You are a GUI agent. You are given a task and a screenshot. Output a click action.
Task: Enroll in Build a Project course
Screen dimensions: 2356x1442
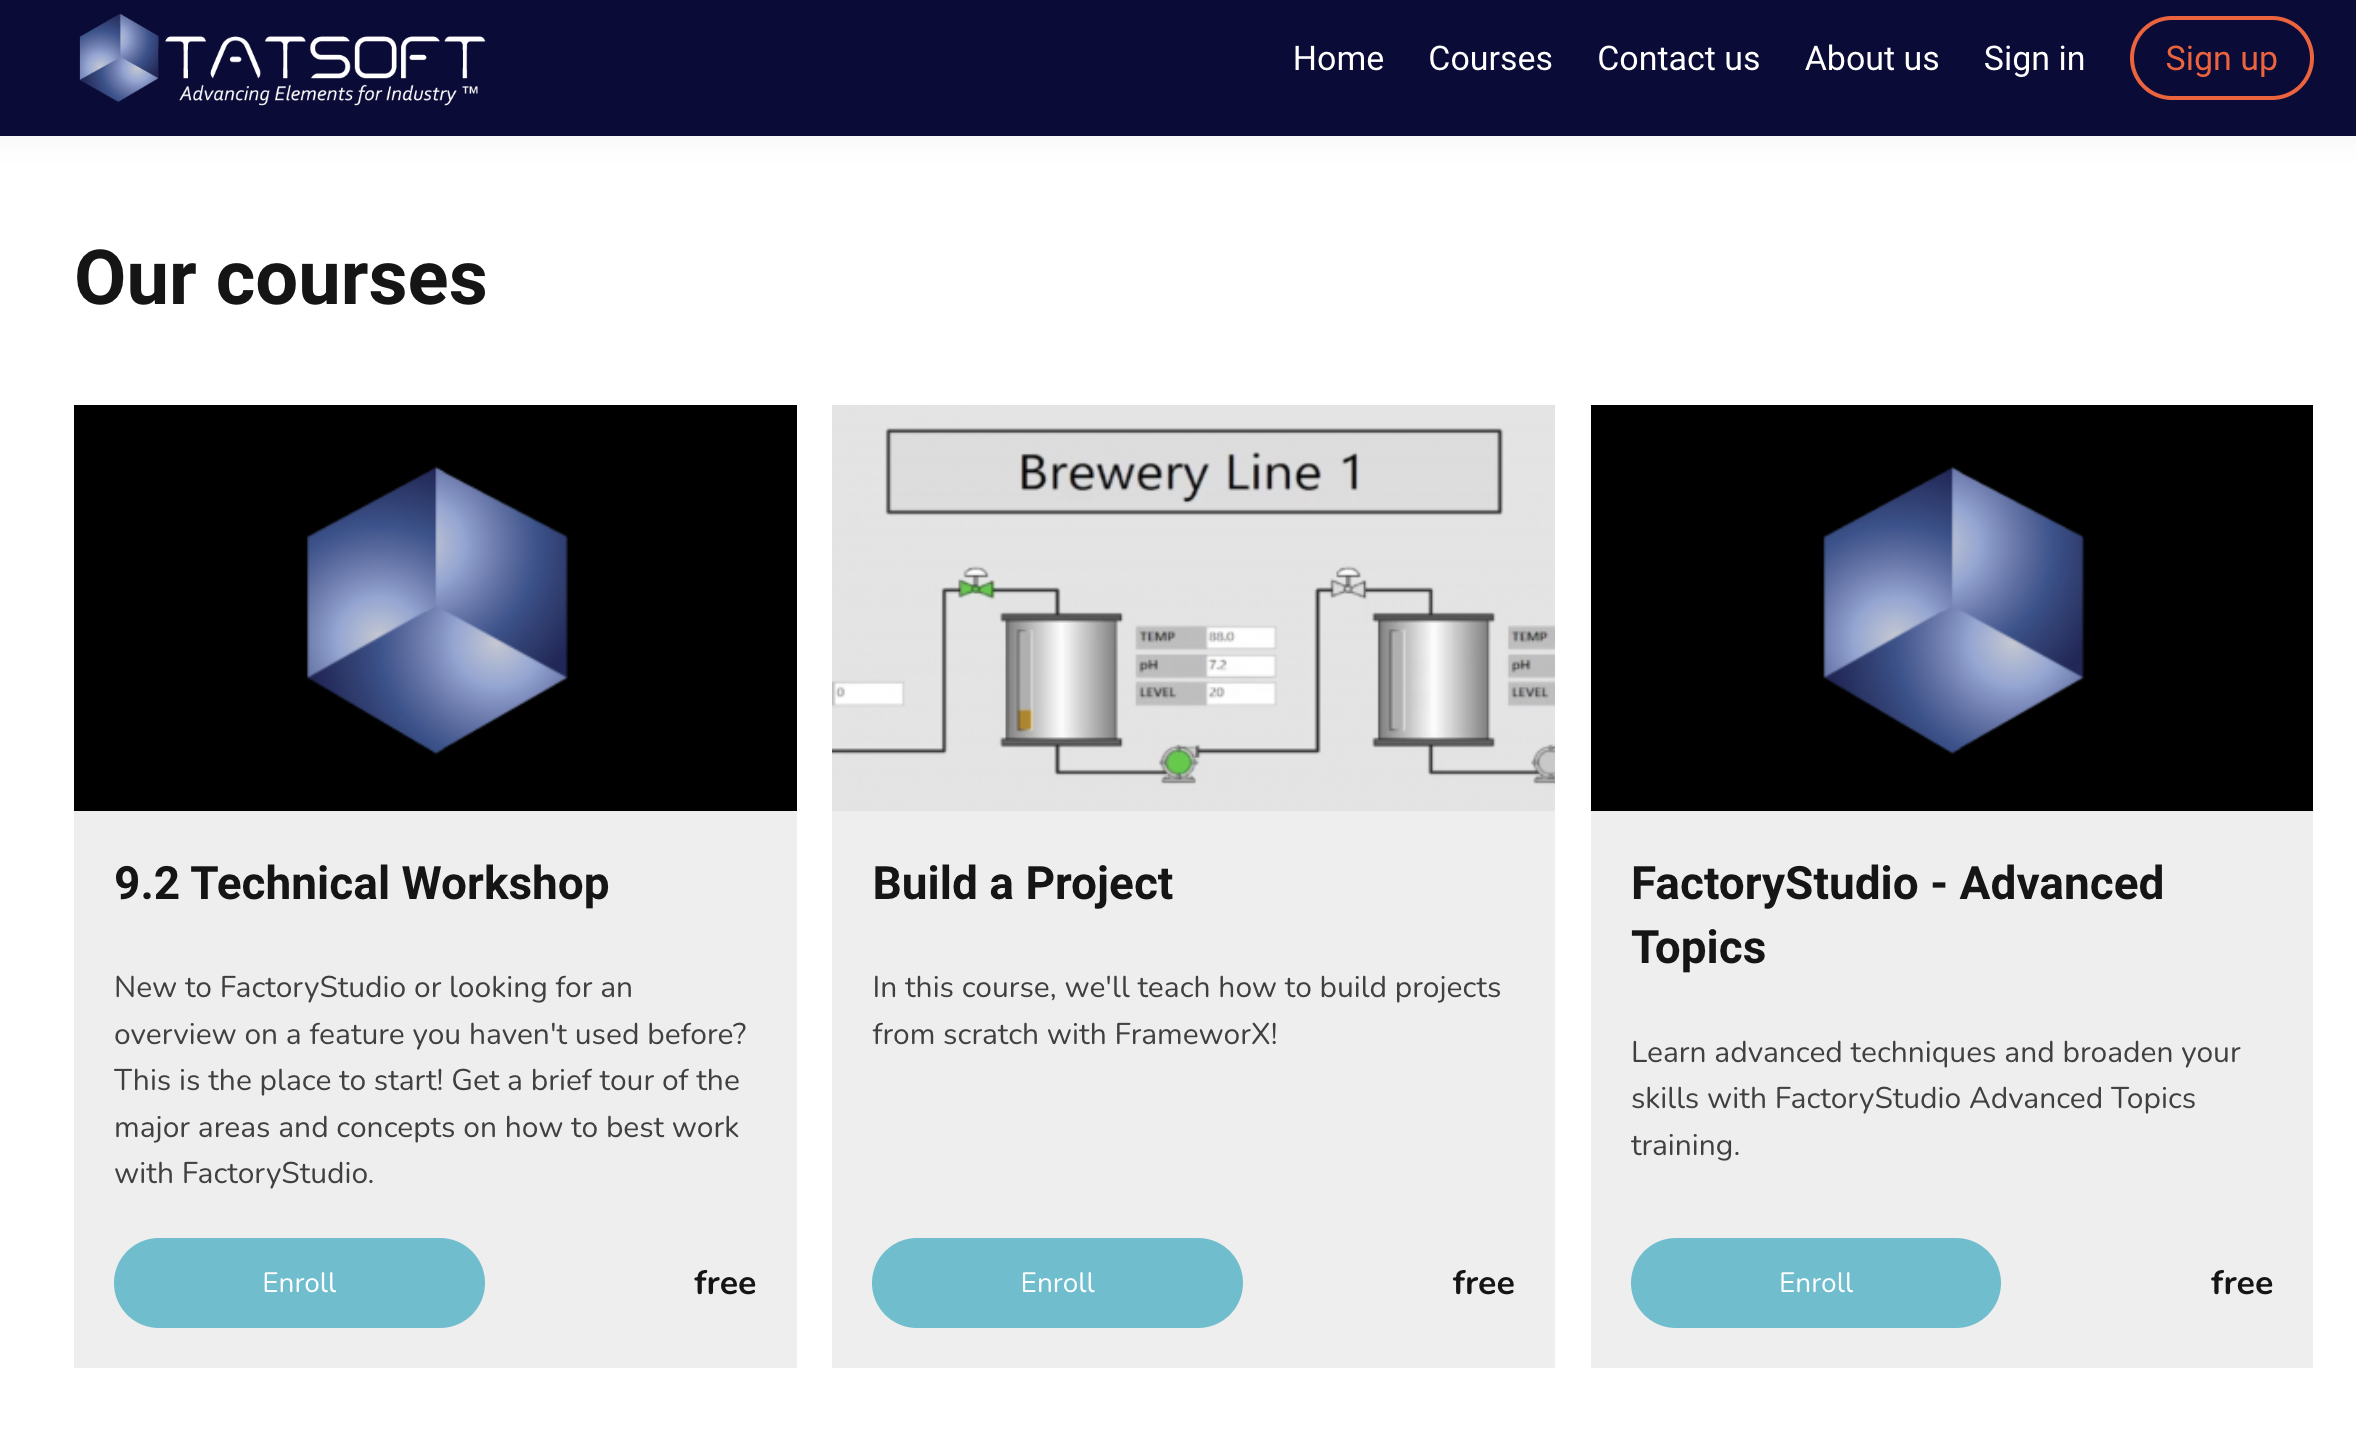[x=1057, y=1283]
